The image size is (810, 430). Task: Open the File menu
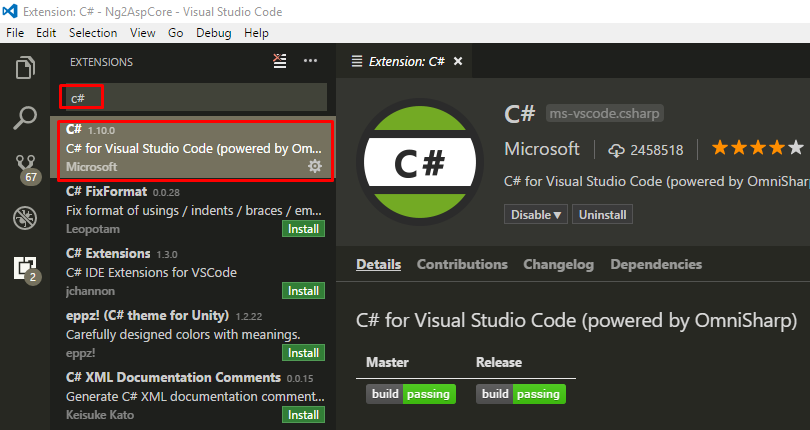point(15,33)
